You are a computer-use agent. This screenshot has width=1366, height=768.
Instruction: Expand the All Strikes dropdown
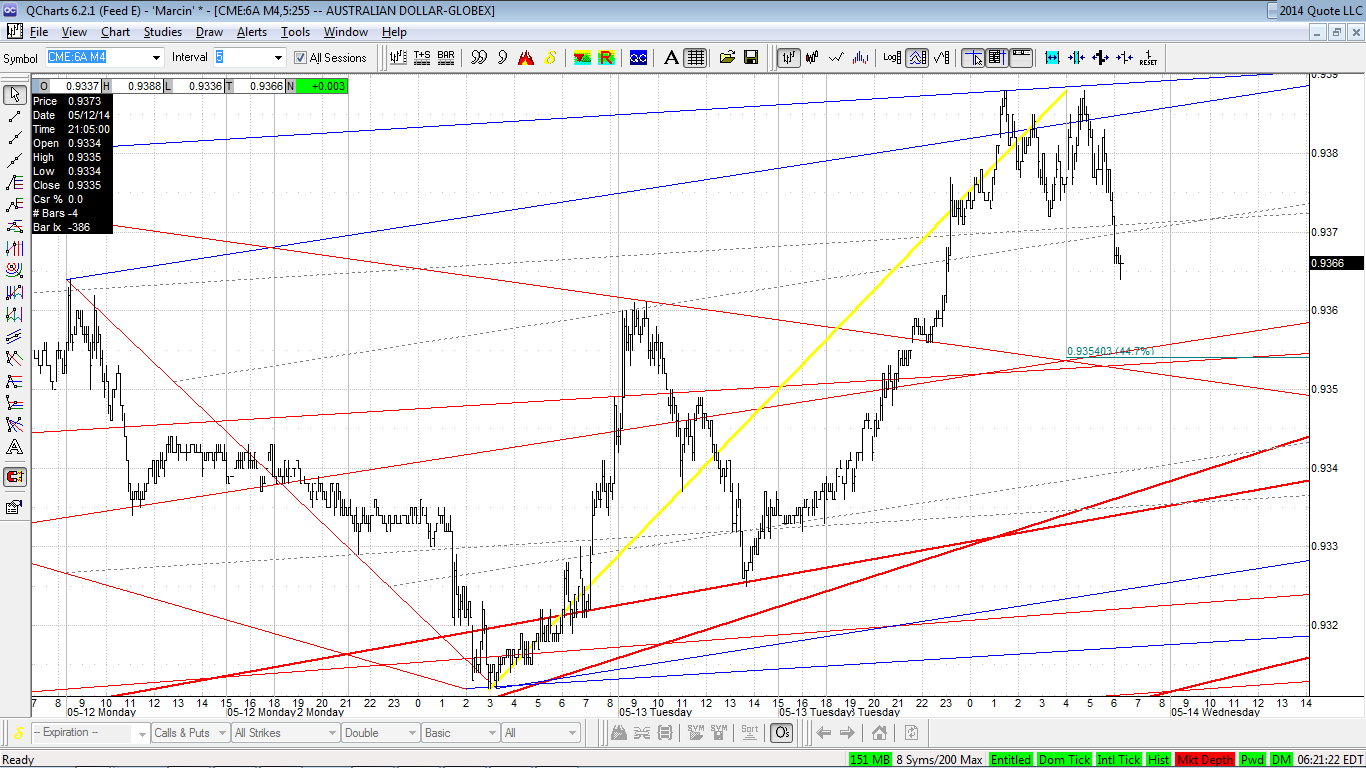333,733
